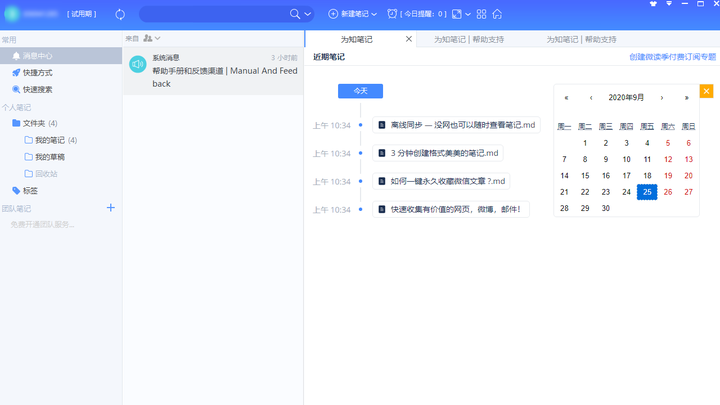Screen dimensions: 720x405
Task: Open the 帮助手册和反馈渠道 message
Action: pos(213,71)
